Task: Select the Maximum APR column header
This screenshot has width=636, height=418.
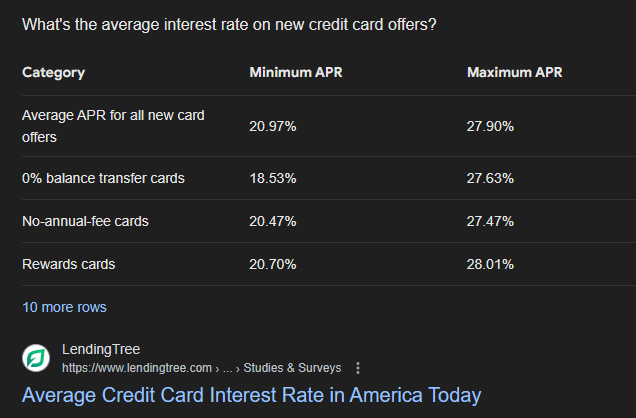Action: 515,72
